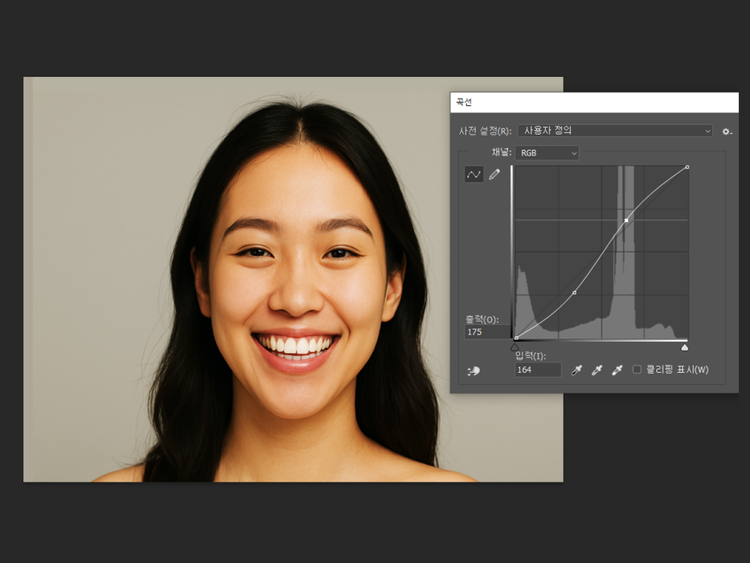Click the 곡선 dialog title bar
The width and height of the screenshot is (750, 563).
click(x=594, y=102)
